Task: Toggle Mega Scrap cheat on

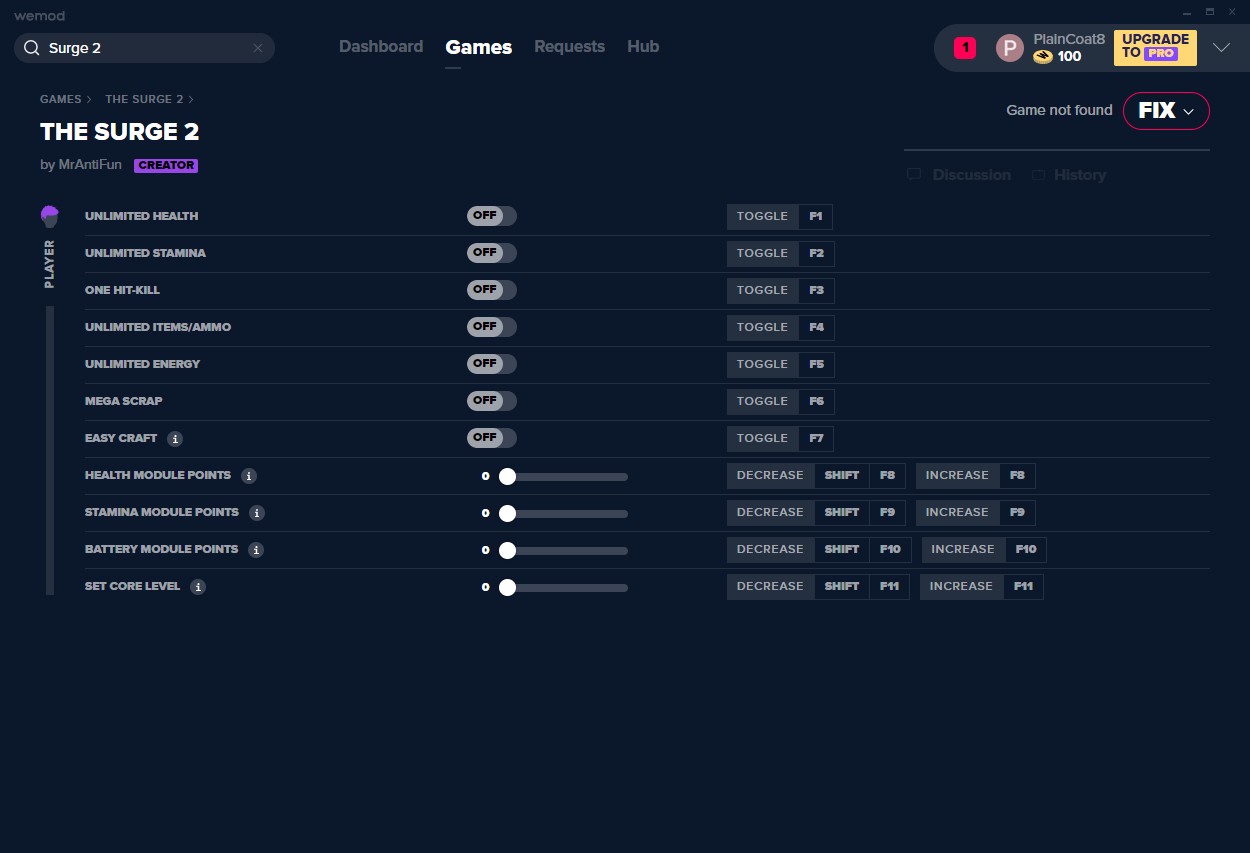Action: point(492,401)
